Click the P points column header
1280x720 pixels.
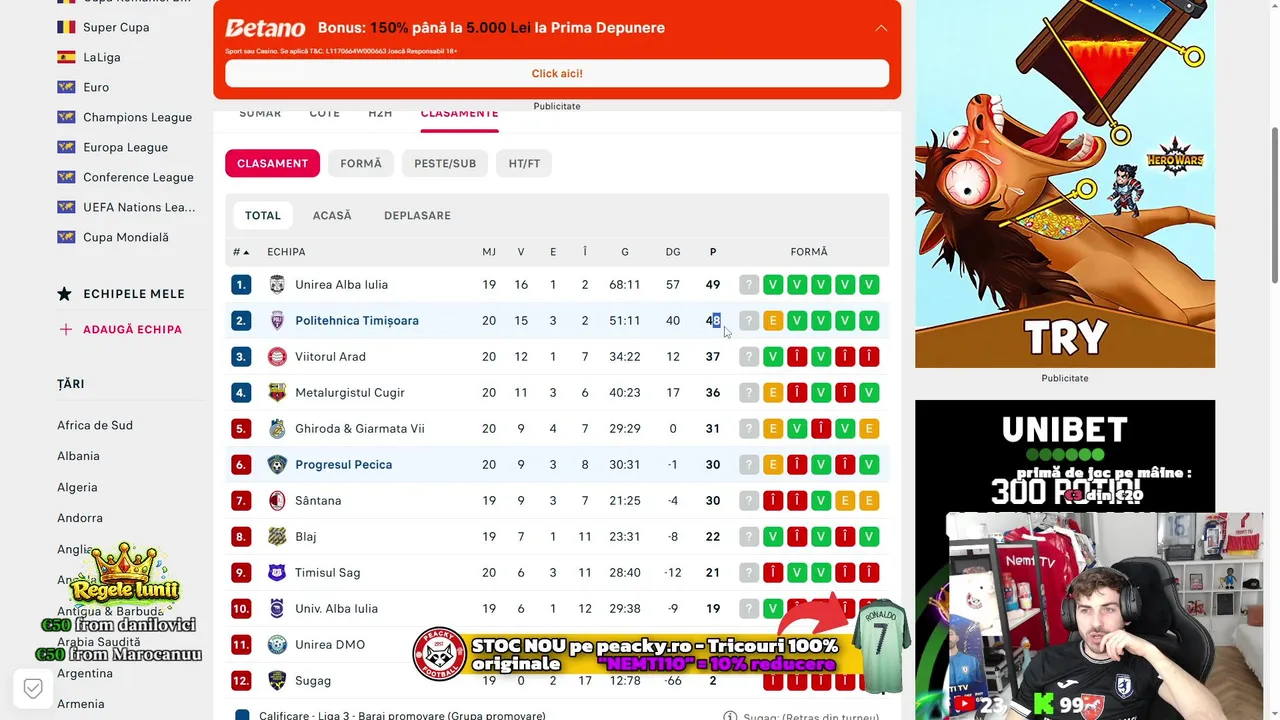click(x=713, y=252)
